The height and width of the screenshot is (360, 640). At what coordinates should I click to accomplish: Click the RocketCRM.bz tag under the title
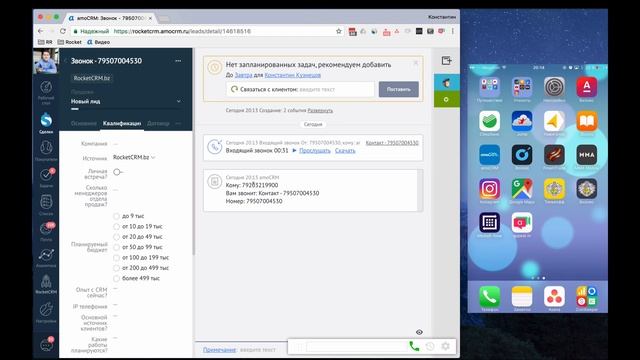92,78
